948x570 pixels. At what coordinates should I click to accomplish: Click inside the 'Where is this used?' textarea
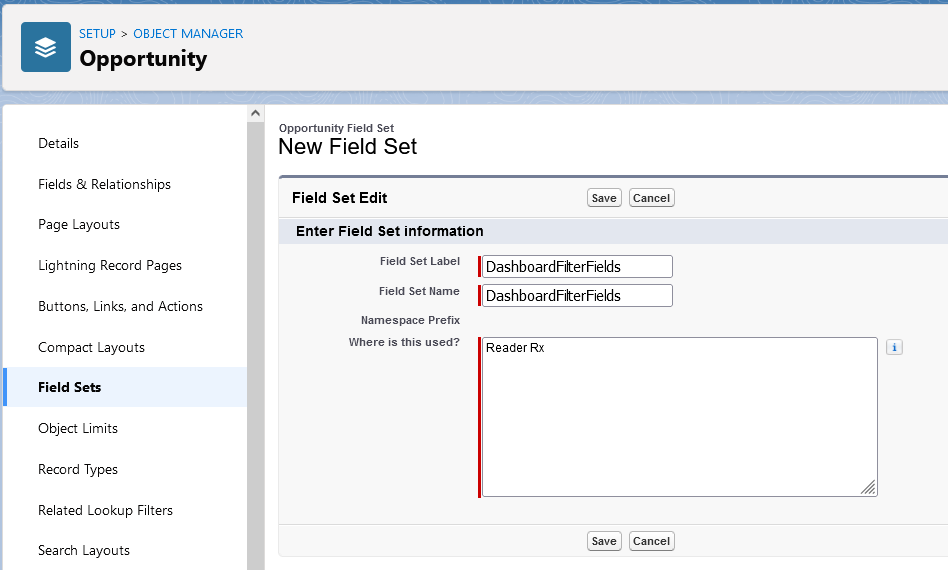pyautogui.click(x=679, y=417)
